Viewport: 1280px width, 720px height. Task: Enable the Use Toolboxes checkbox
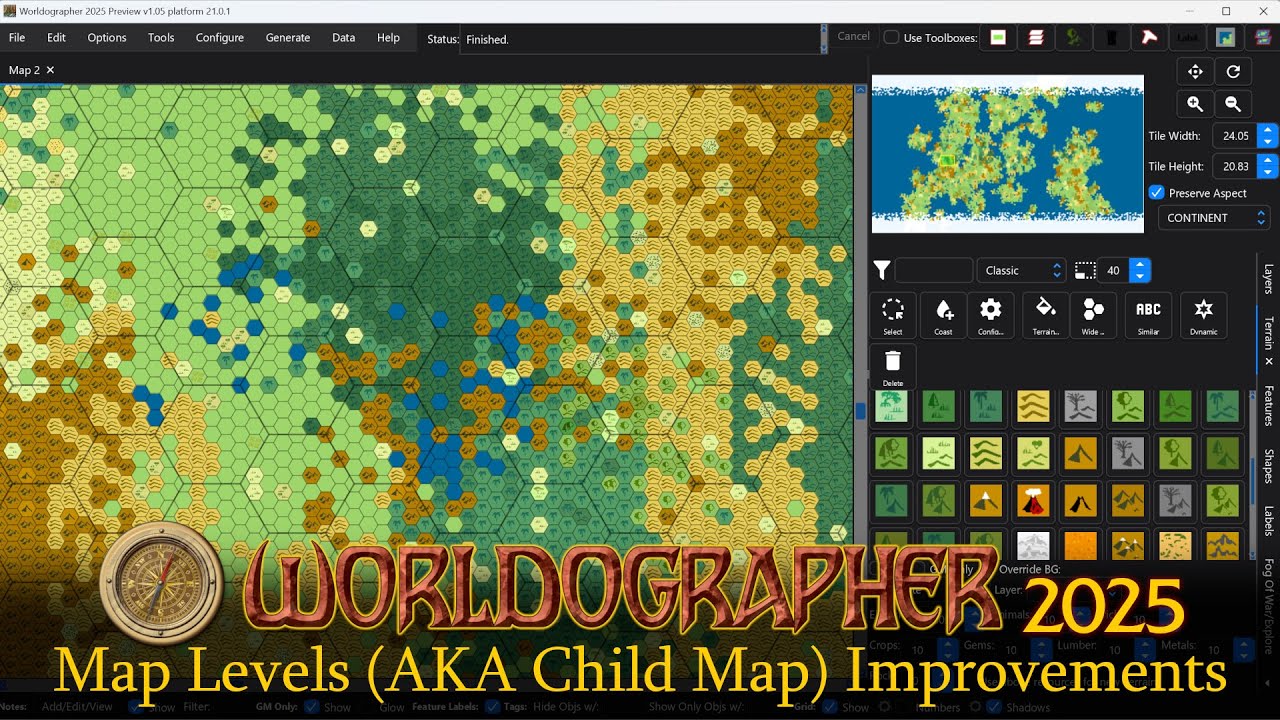tap(891, 38)
